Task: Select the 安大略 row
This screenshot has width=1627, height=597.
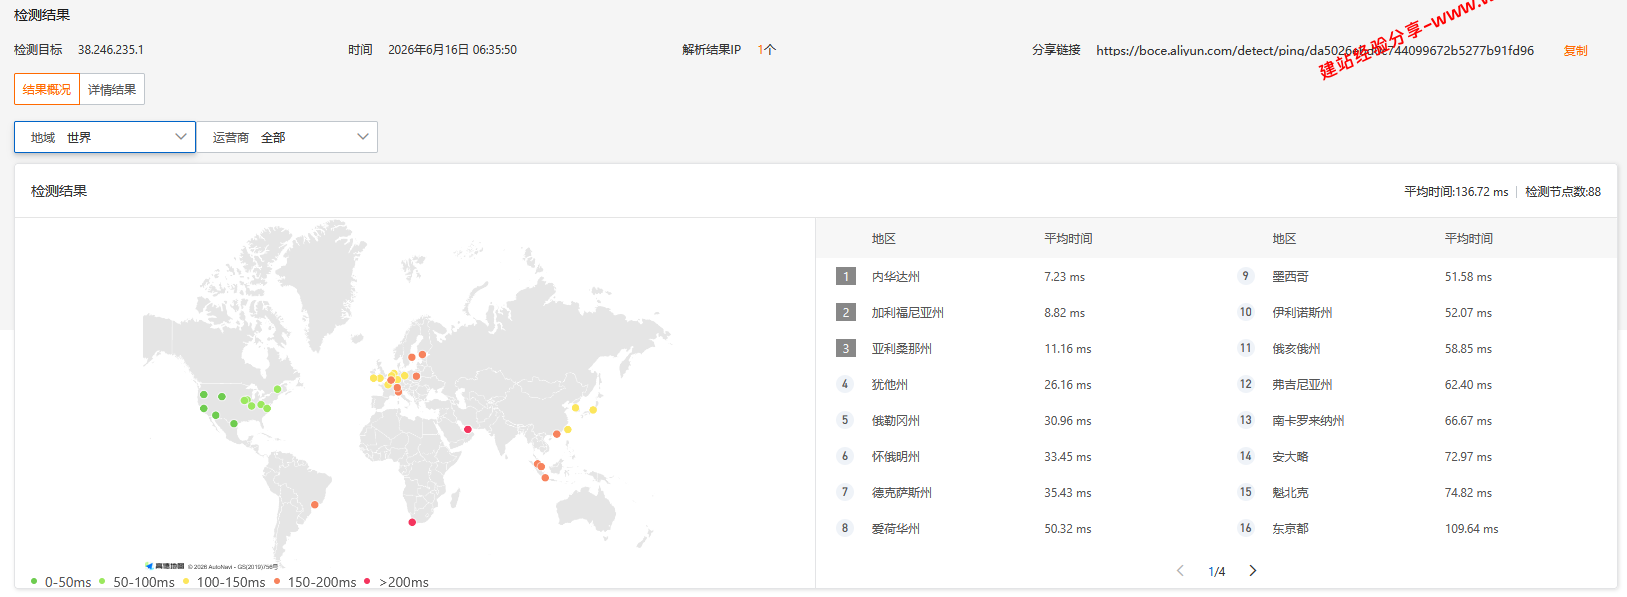Action: point(1416,457)
